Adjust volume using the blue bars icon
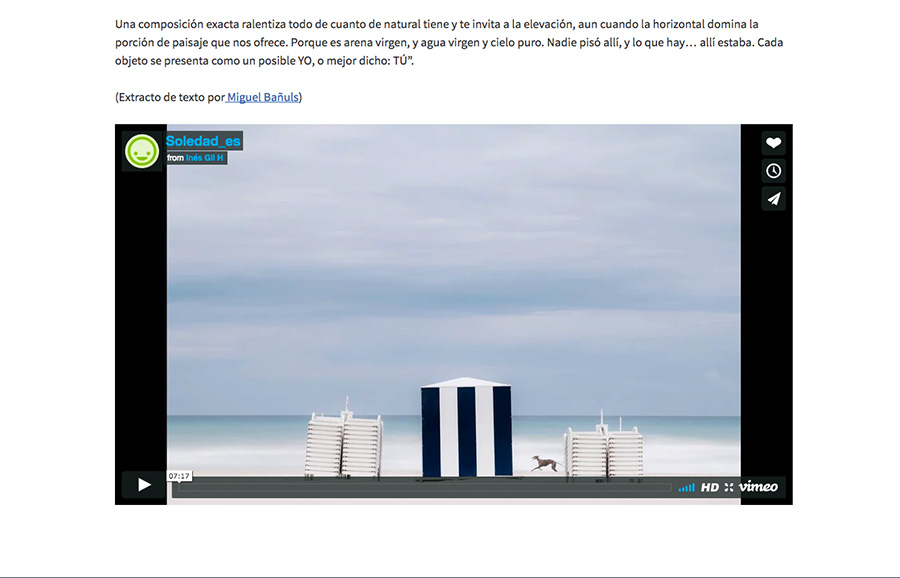Viewport: 900px width, 578px height. point(686,487)
